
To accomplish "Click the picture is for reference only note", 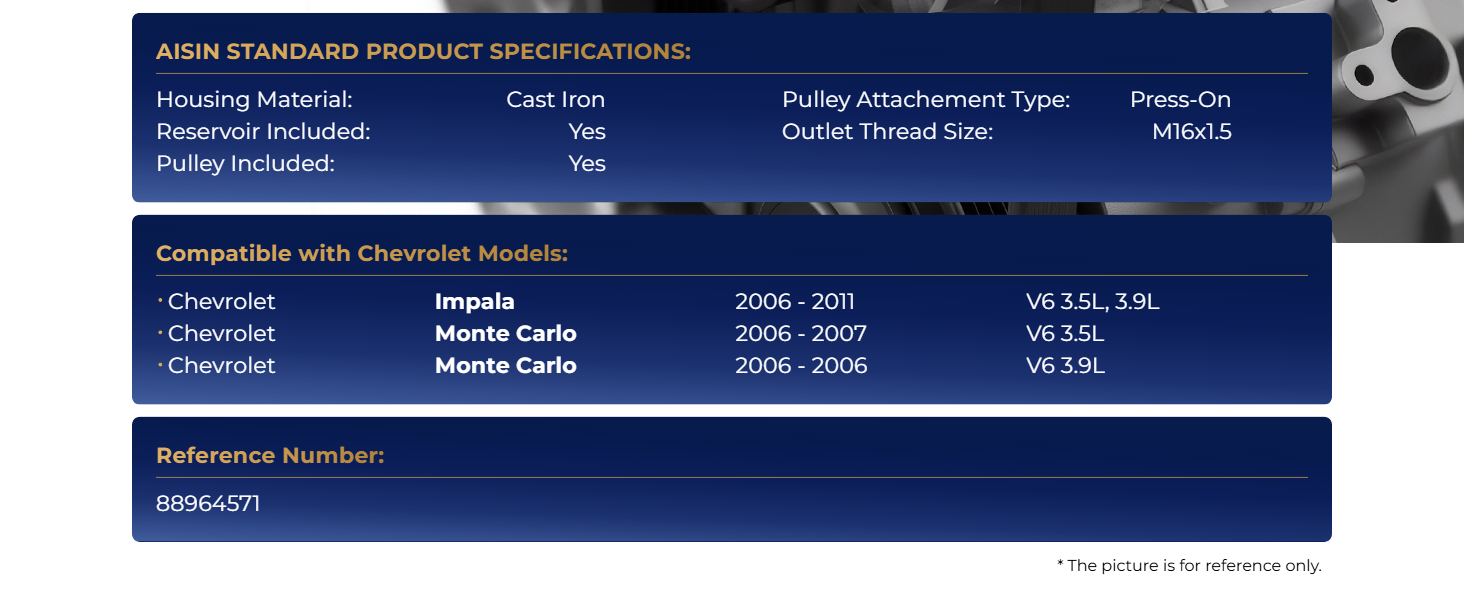I will pyautogui.click(x=1189, y=566).
